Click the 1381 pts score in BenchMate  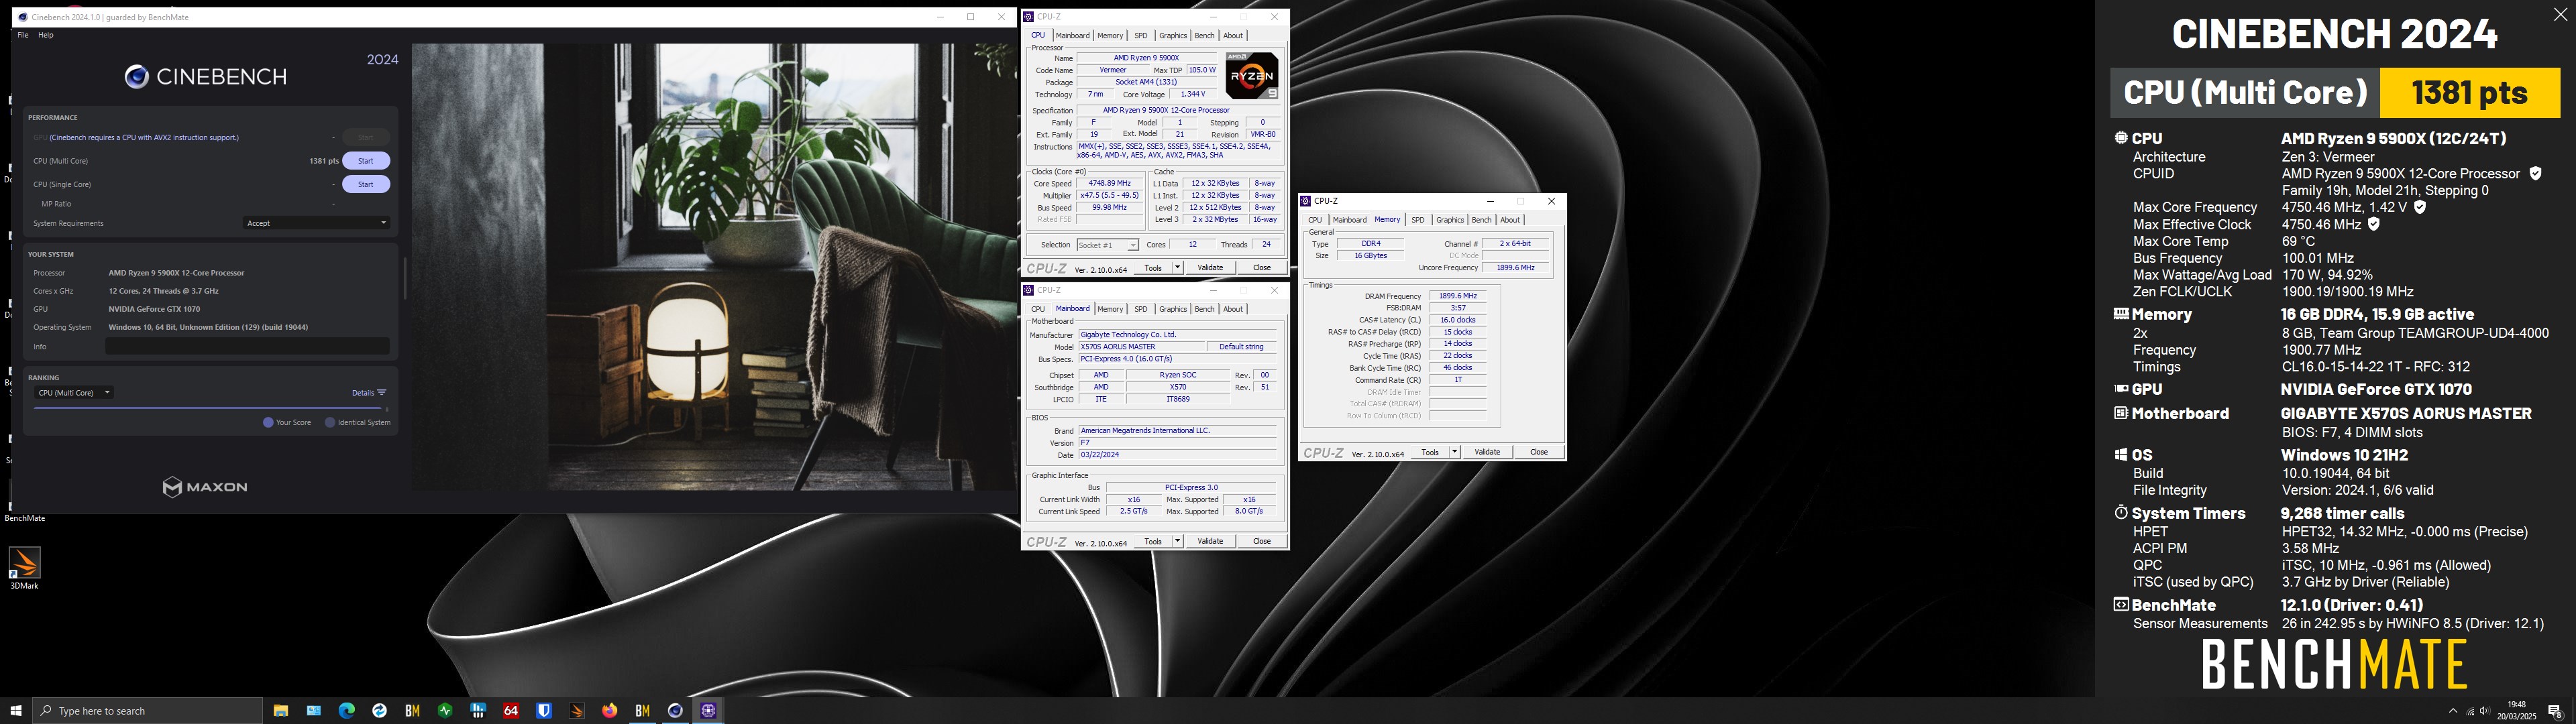pyautogui.click(x=2470, y=93)
